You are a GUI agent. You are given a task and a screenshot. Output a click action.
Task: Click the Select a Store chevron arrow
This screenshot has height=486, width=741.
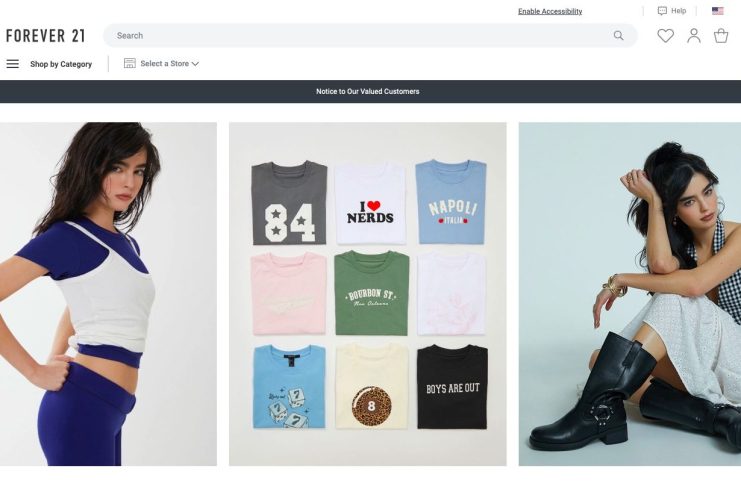[195, 64]
